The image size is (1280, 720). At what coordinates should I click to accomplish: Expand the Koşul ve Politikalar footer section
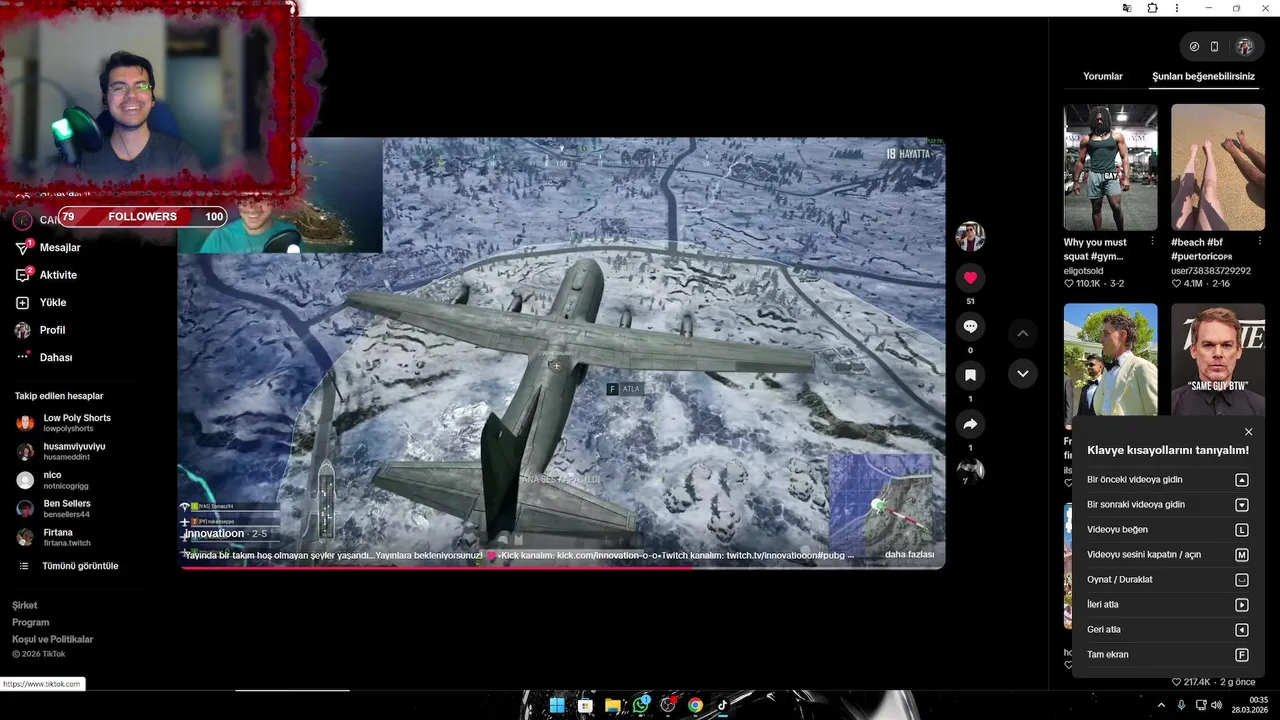(52, 639)
